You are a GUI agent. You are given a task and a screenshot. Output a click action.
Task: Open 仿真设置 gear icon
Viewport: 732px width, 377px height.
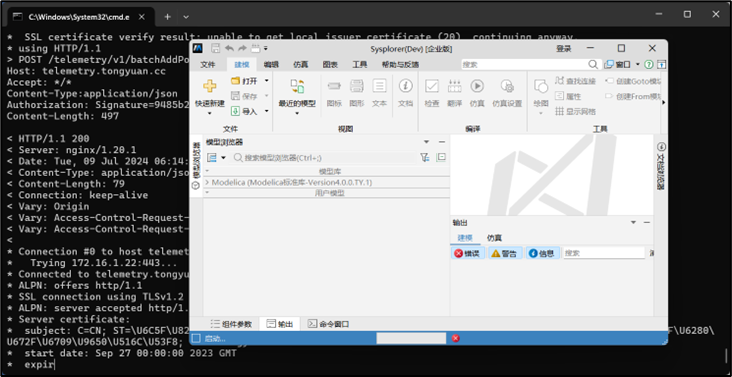tap(507, 86)
